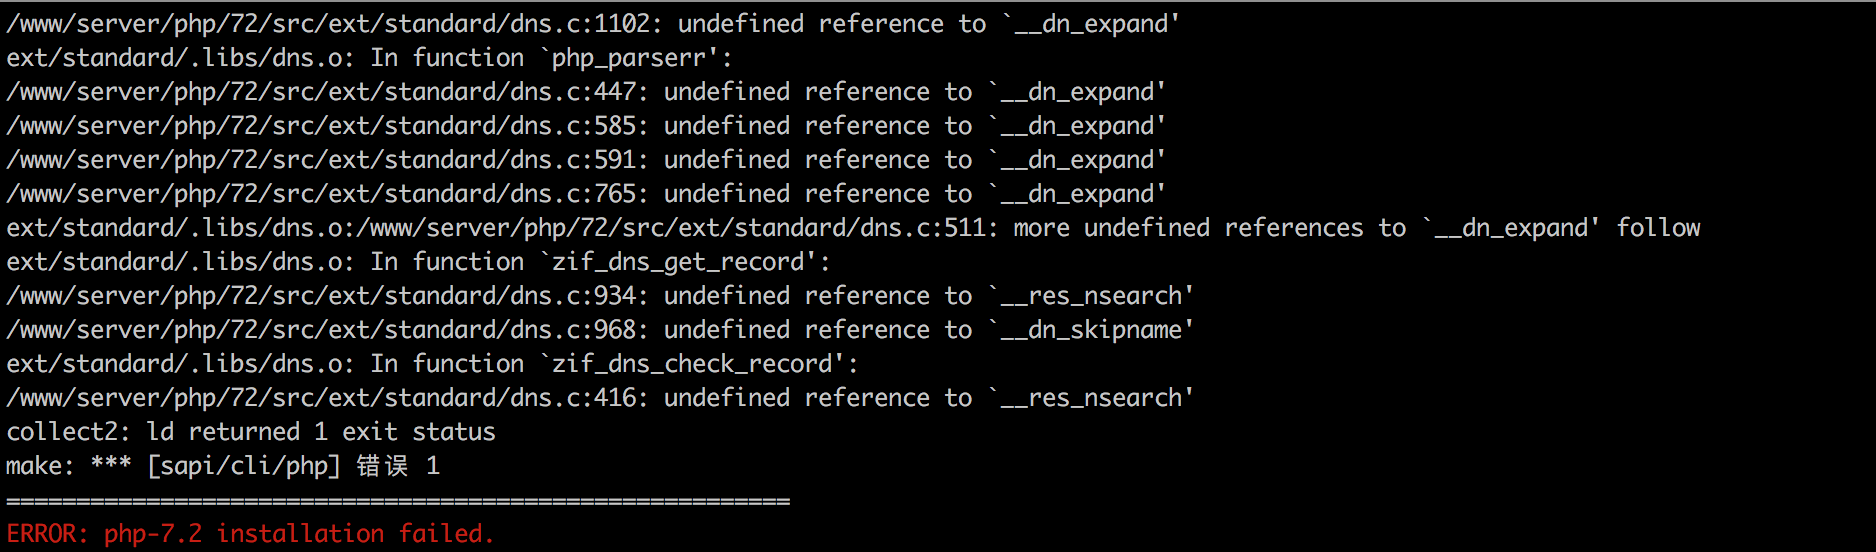This screenshot has width=1876, height=552.
Task: Click the red "ERROR:" label
Action: [48, 534]
